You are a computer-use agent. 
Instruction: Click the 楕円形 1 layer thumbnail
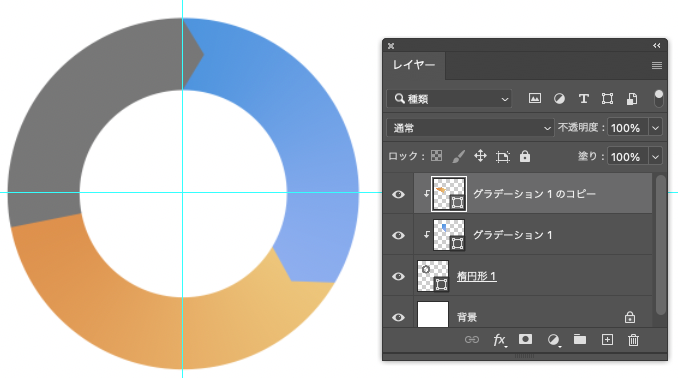pos(432,276)
